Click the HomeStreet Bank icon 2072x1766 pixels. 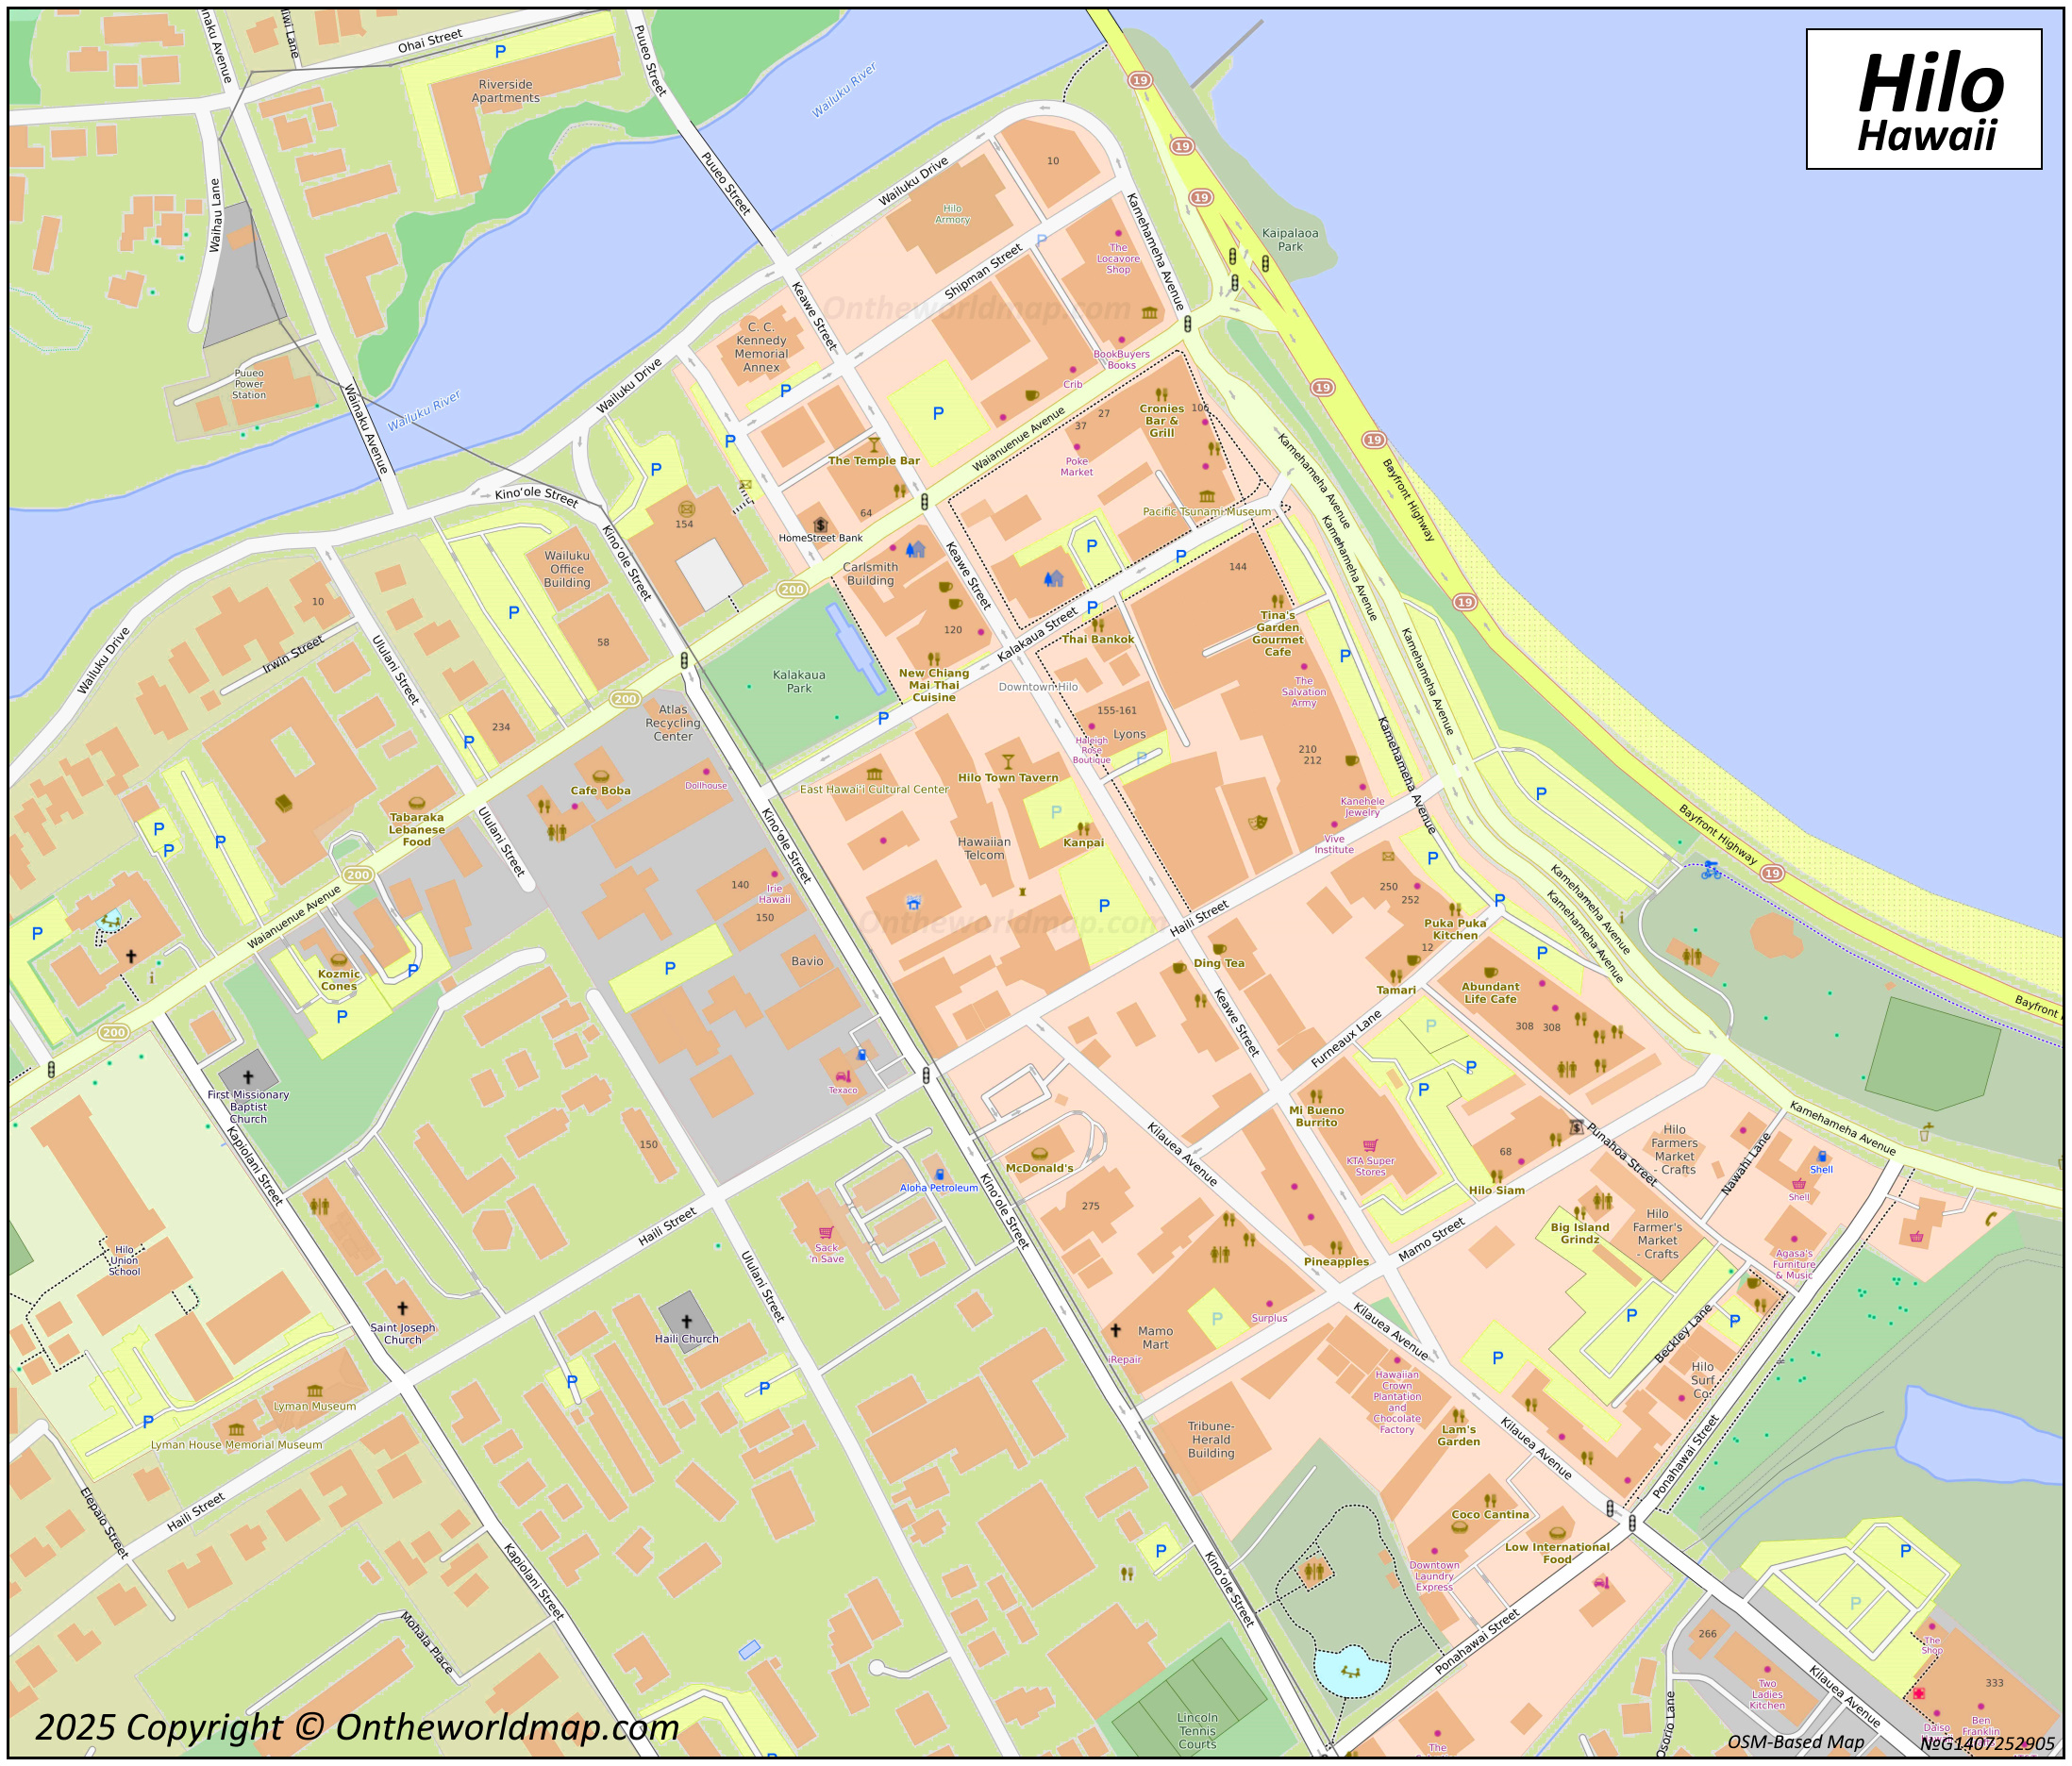point(820,525)
